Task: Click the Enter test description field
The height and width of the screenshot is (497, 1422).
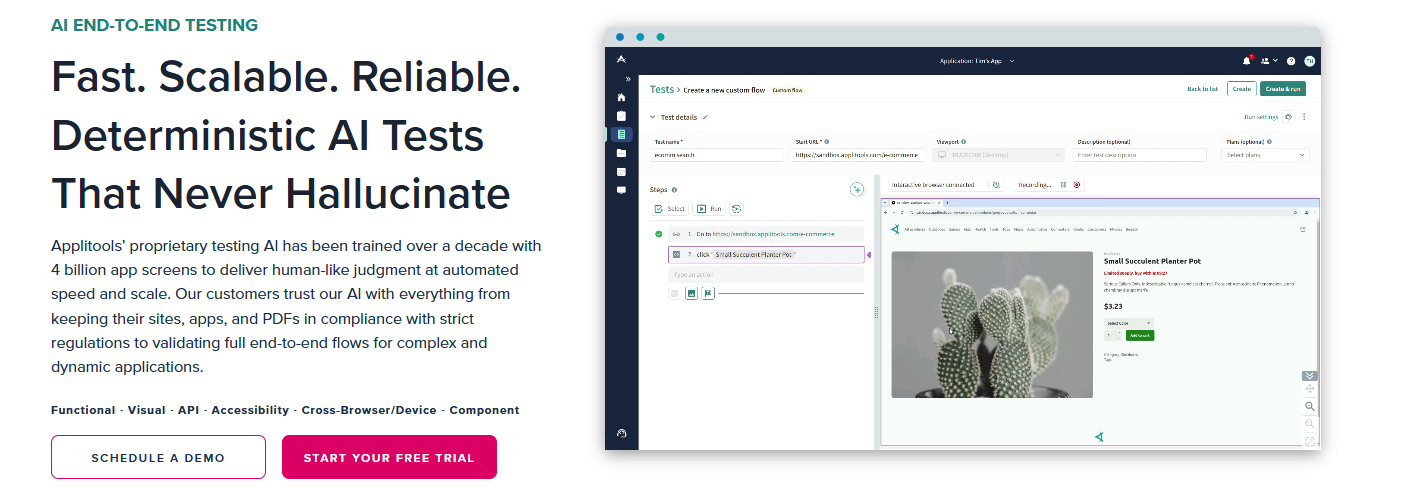Action: 1139,155
